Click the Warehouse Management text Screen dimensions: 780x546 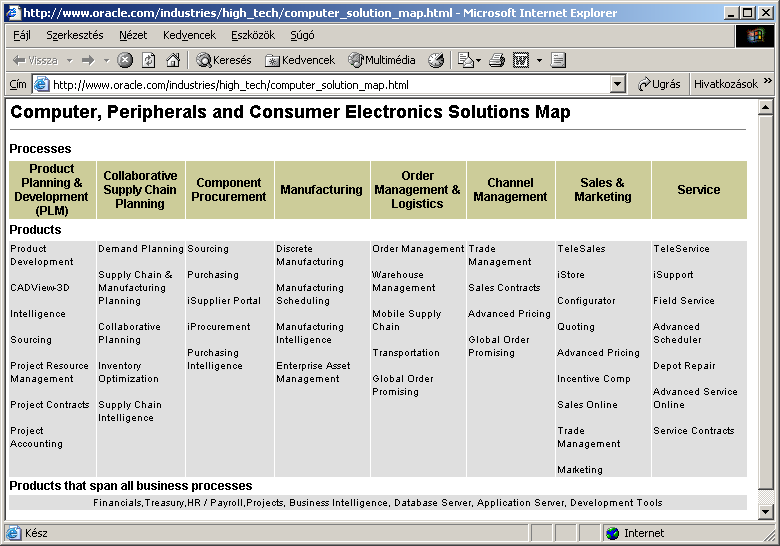pos(403,281)
